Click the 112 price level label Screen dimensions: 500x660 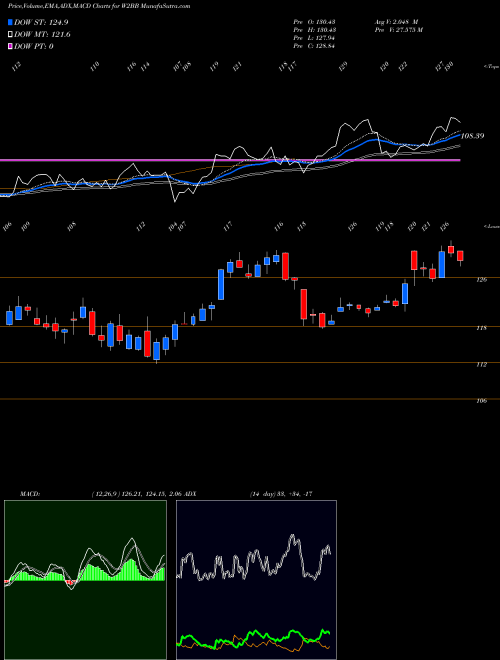[482, 365]
